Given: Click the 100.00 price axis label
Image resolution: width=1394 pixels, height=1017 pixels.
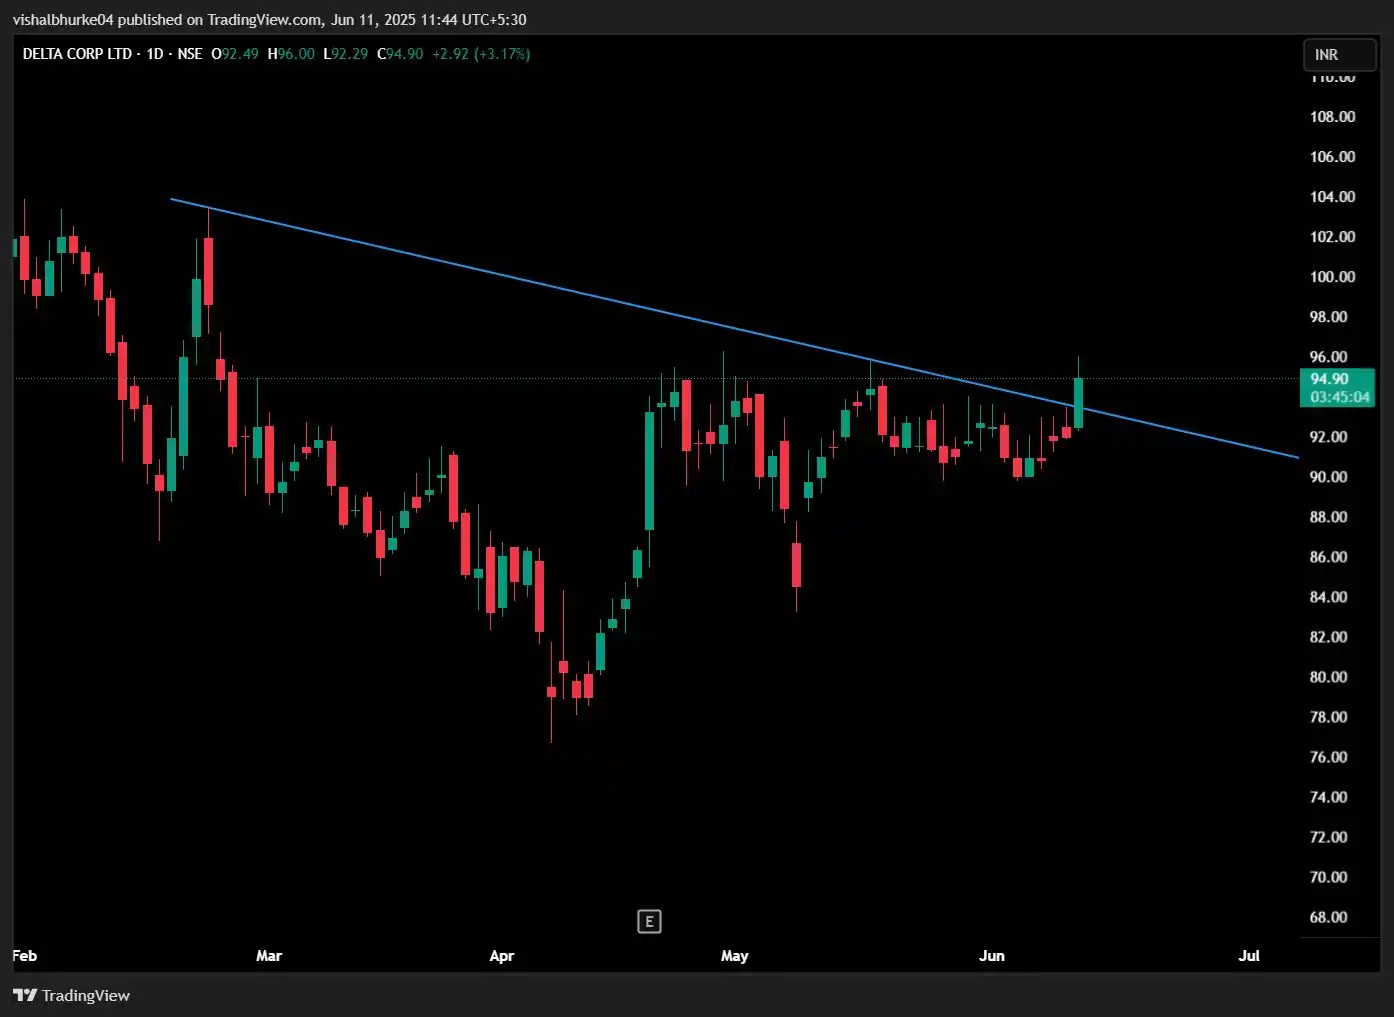Looking at the screenshot, I should point(1332,277).
